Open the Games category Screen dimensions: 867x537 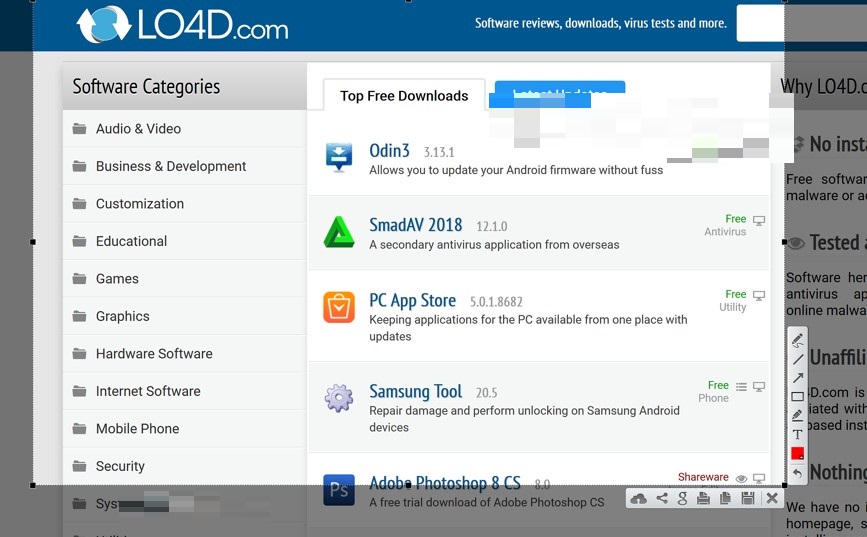(117, 279)
